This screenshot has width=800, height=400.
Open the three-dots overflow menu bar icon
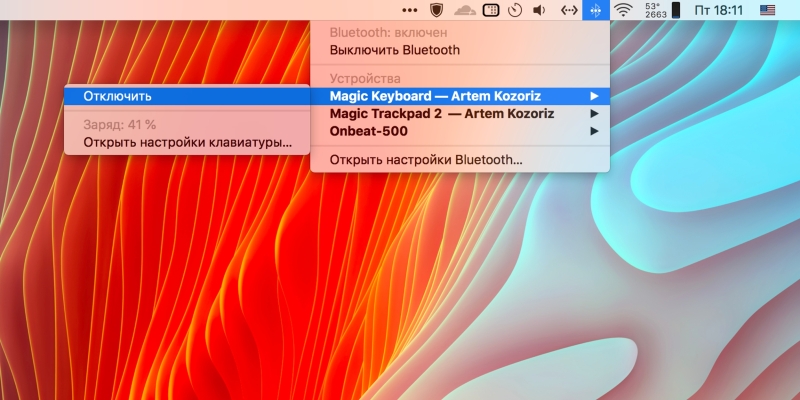410,10
